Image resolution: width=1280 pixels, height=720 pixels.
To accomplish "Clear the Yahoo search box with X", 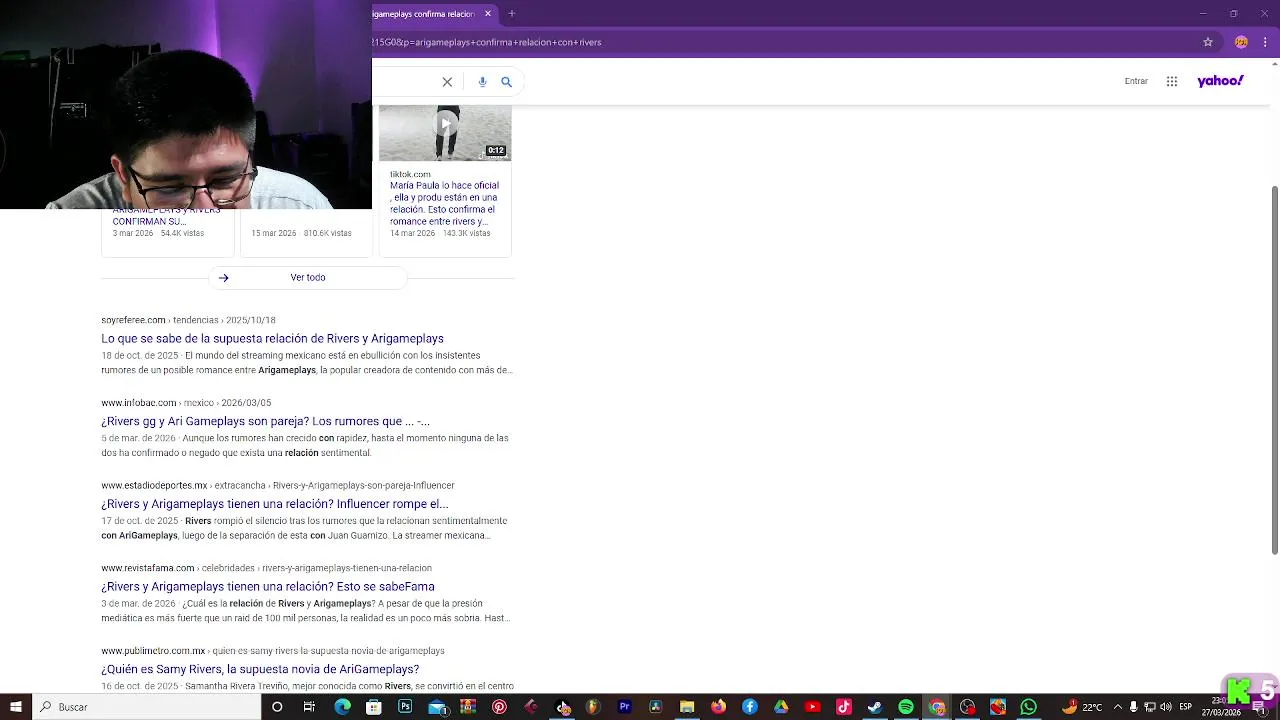I will pyautogui.click(x=447, y=82).
